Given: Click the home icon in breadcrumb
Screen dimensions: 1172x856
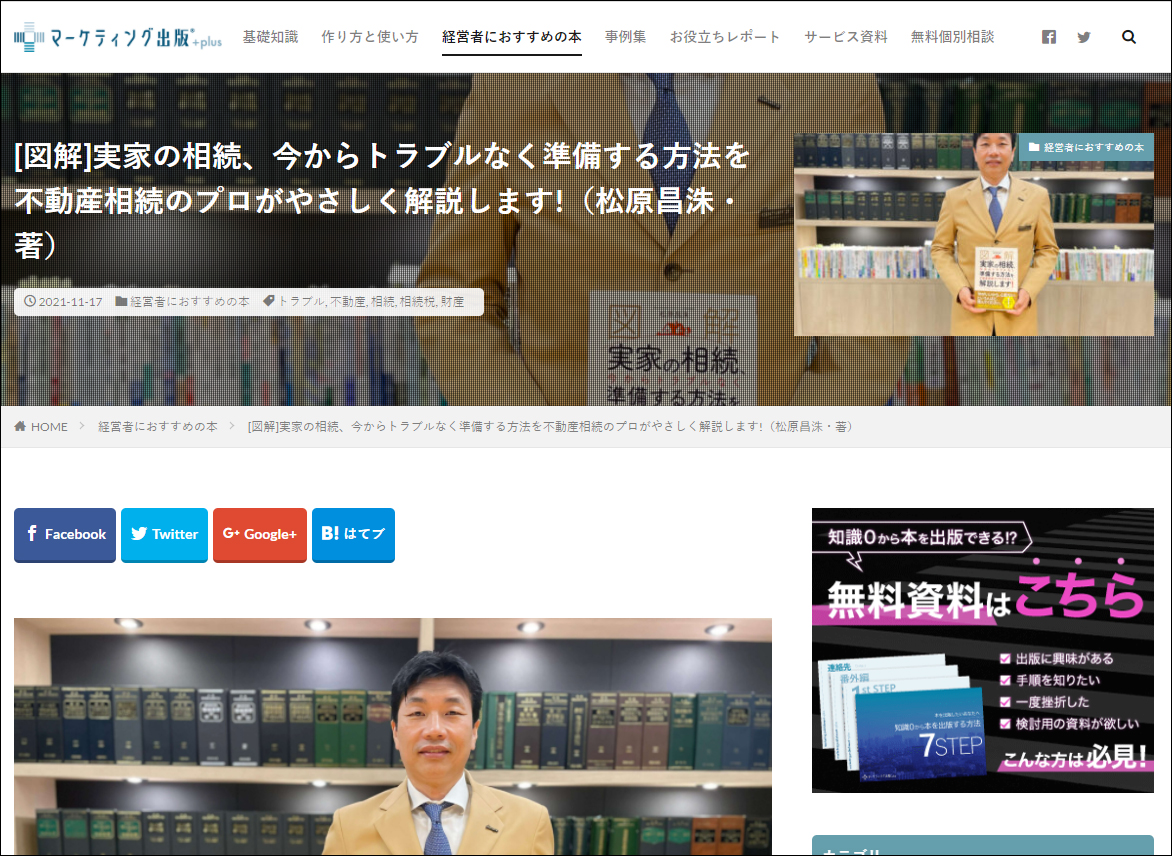Looking at the screenshot, I should tap(20, 426).
